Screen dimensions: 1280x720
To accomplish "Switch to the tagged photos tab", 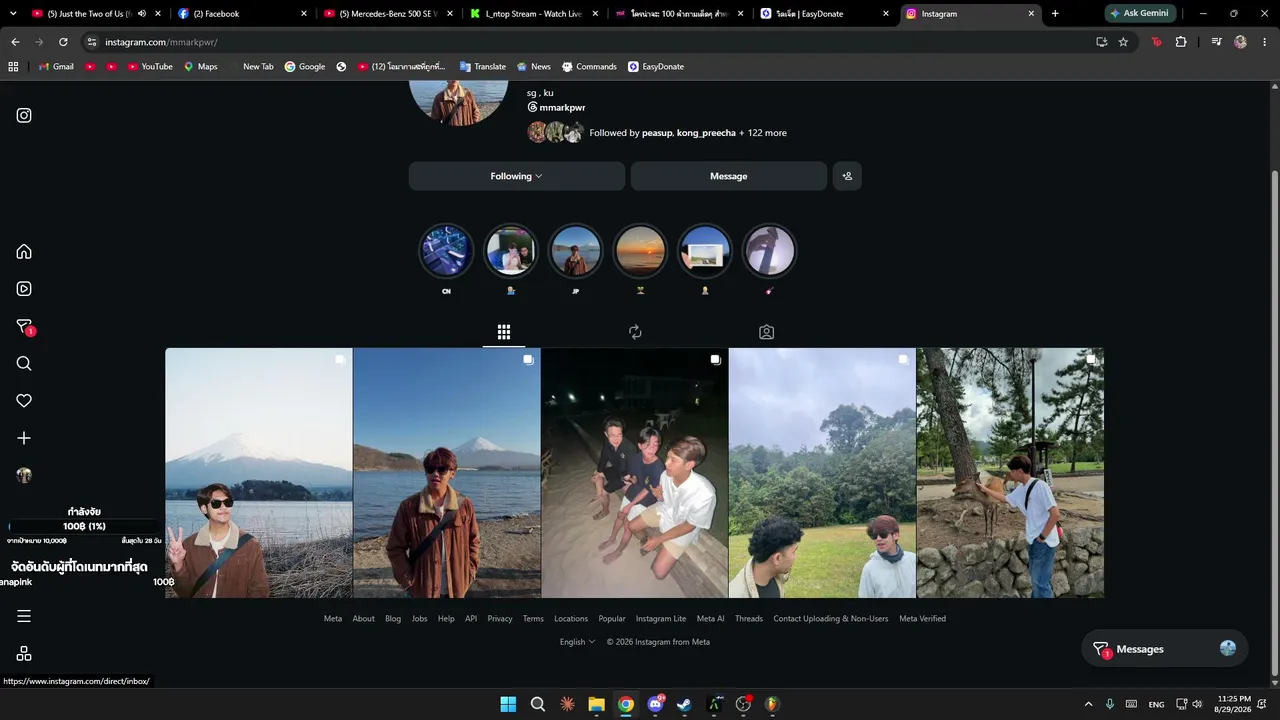I will 766,332.
